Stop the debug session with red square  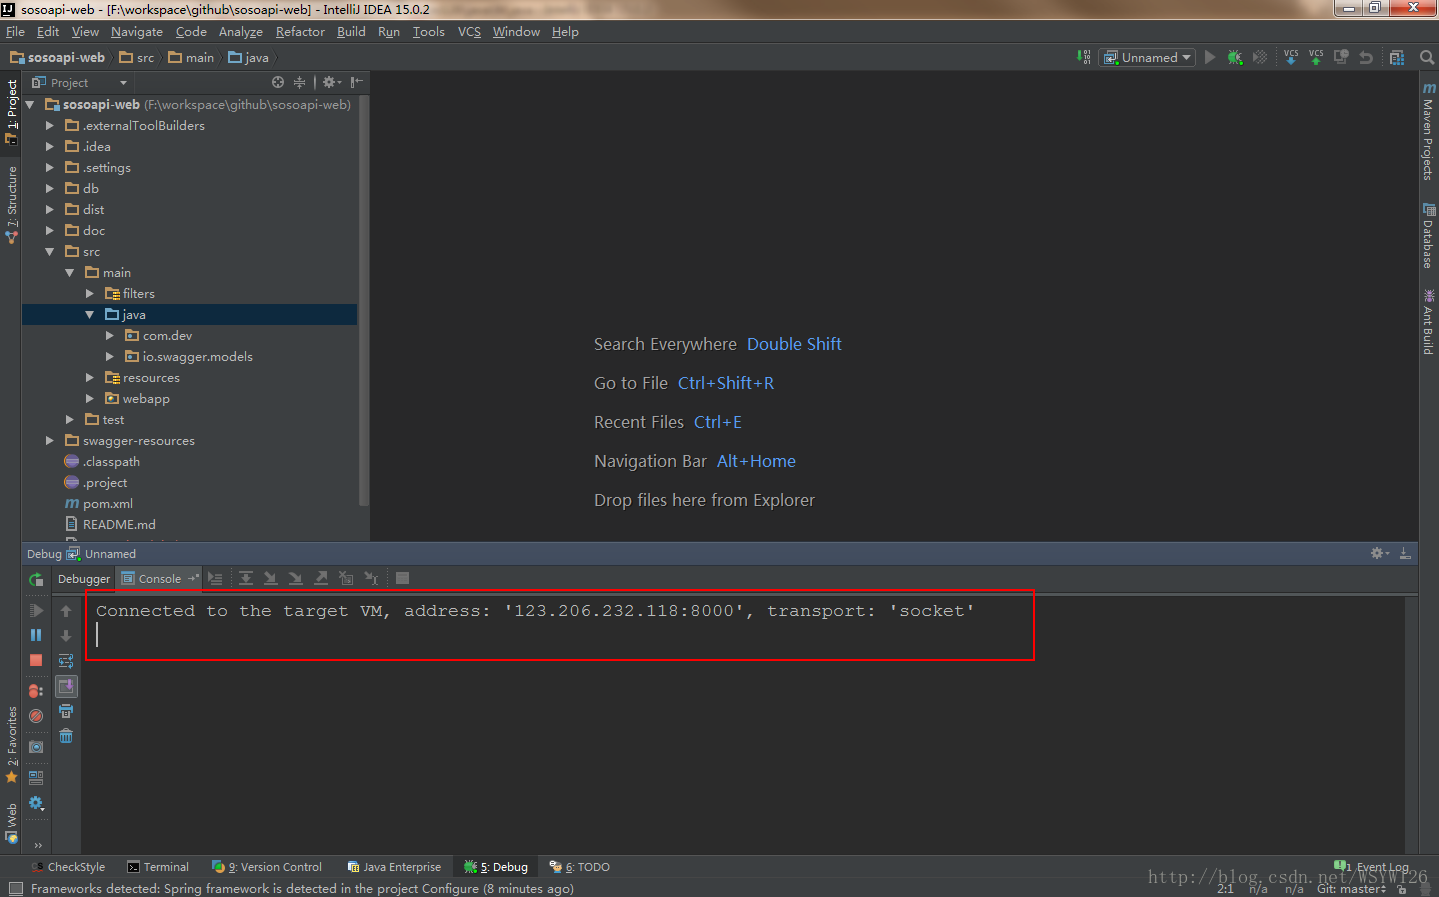click(36, 660)
